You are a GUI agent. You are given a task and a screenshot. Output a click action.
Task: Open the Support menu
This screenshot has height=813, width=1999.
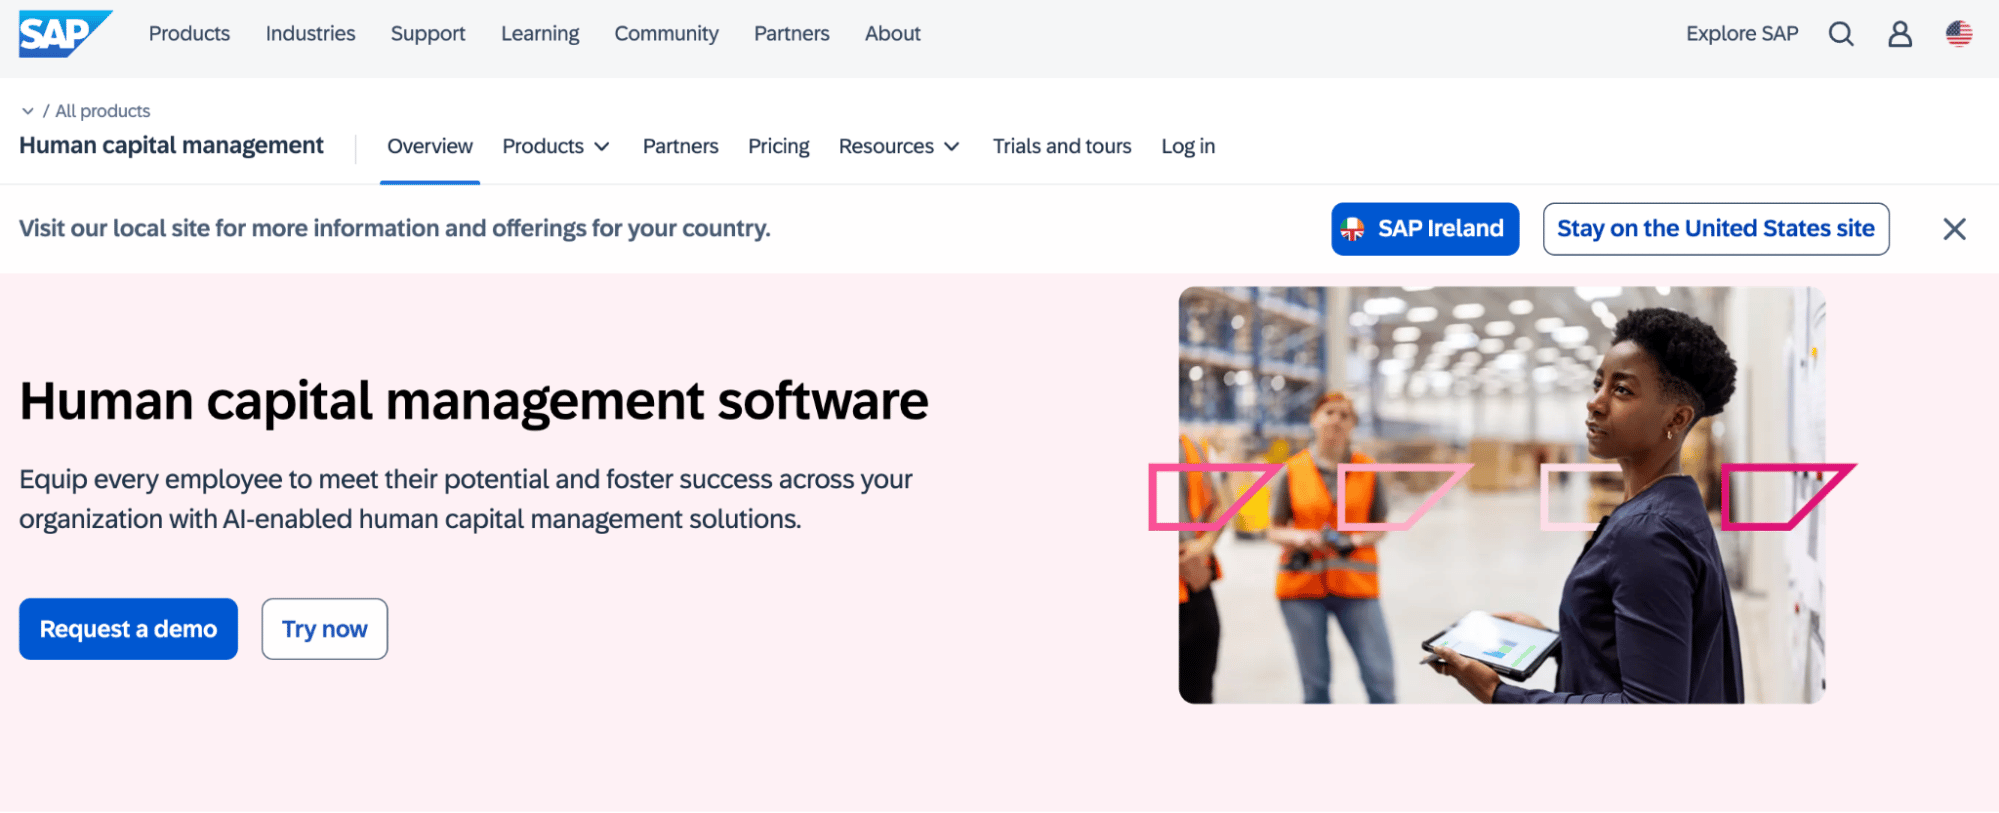tap(428, 33)
